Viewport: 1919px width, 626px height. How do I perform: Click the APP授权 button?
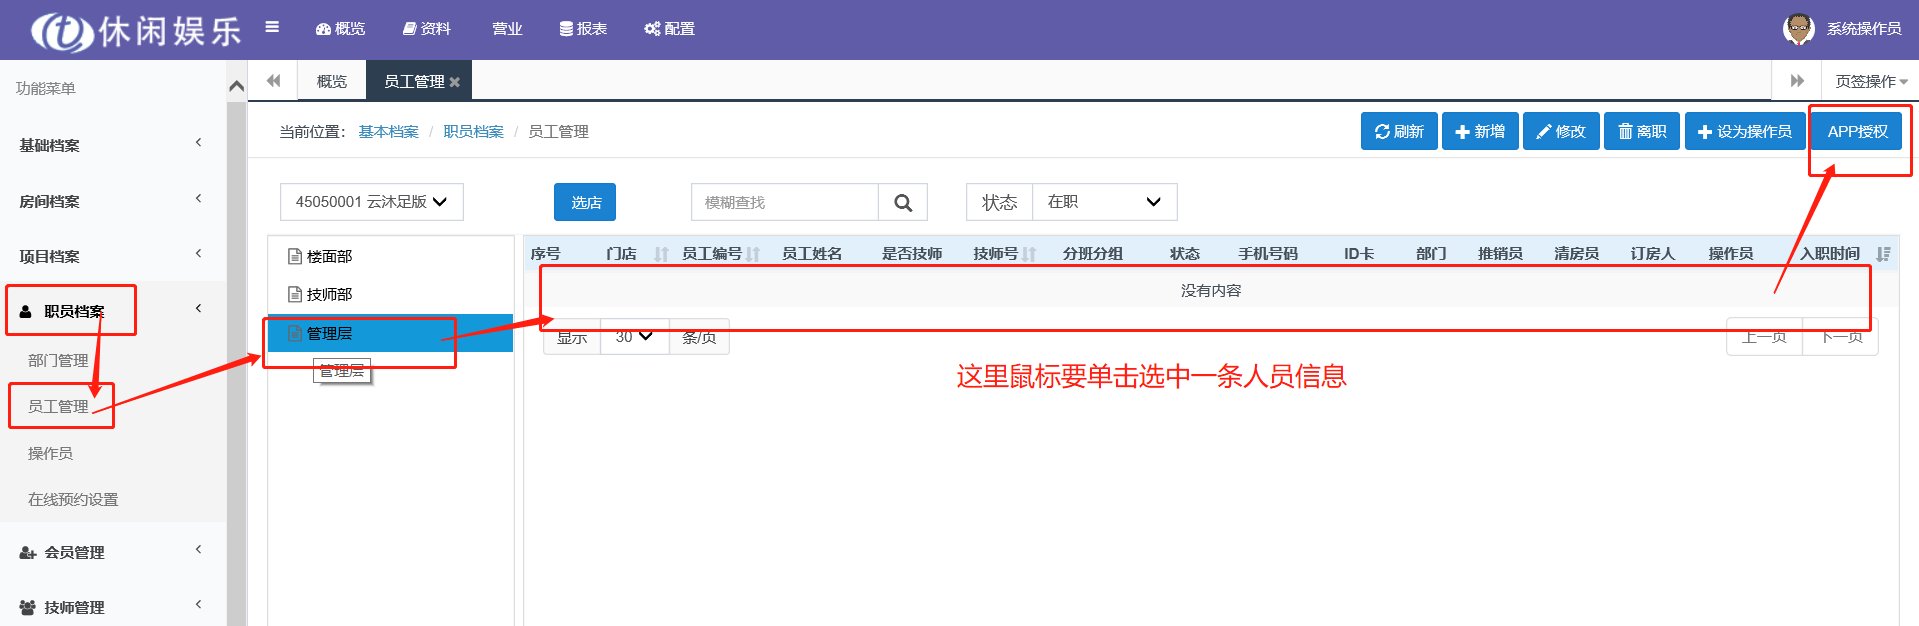(x=1857, y=132)
